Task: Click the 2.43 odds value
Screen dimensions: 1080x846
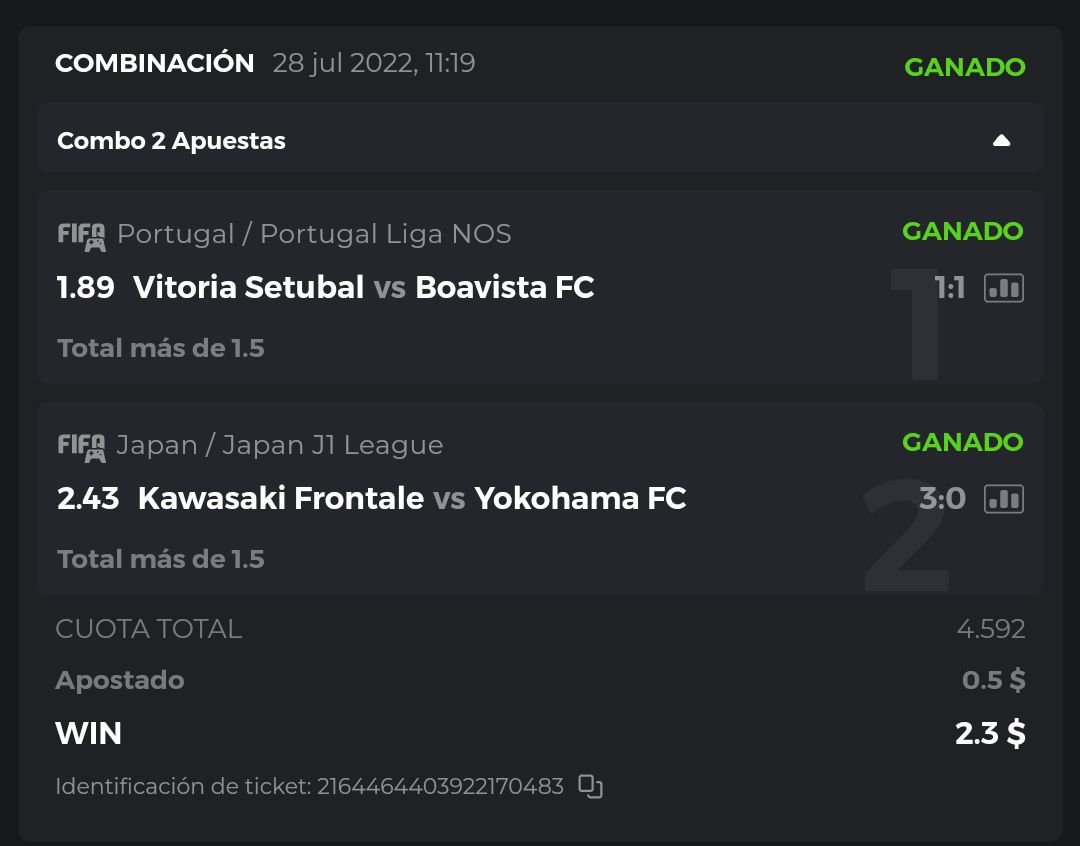Action: 88,498
